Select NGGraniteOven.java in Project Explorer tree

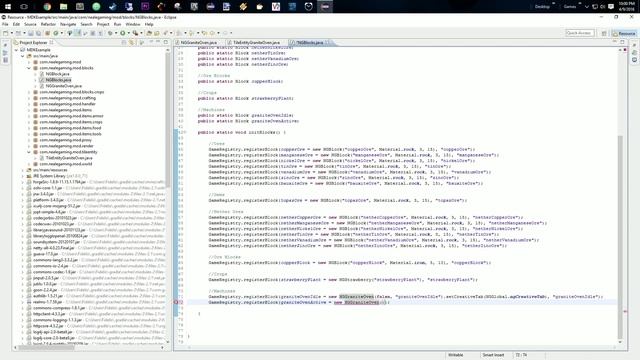click(x=64, y=86)
